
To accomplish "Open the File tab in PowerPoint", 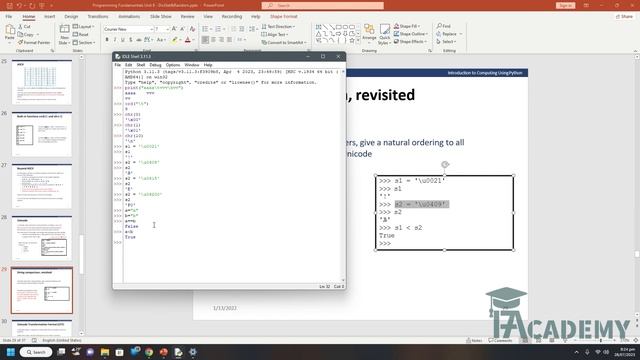I will click(x=9, y=16).
